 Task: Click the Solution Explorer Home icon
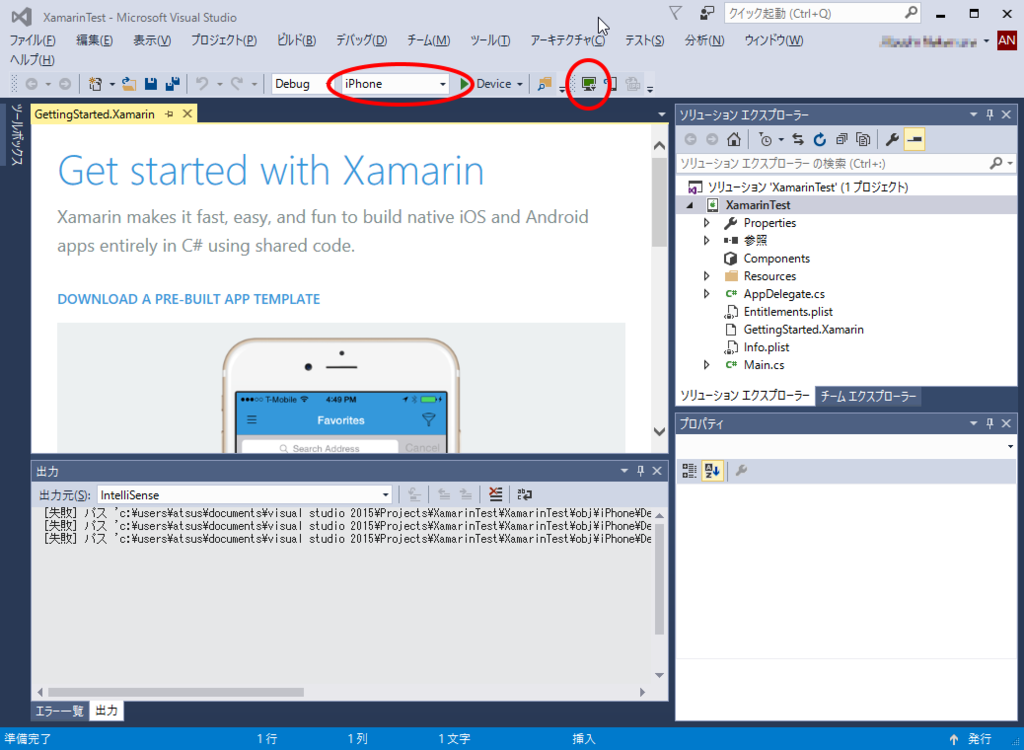734,139
